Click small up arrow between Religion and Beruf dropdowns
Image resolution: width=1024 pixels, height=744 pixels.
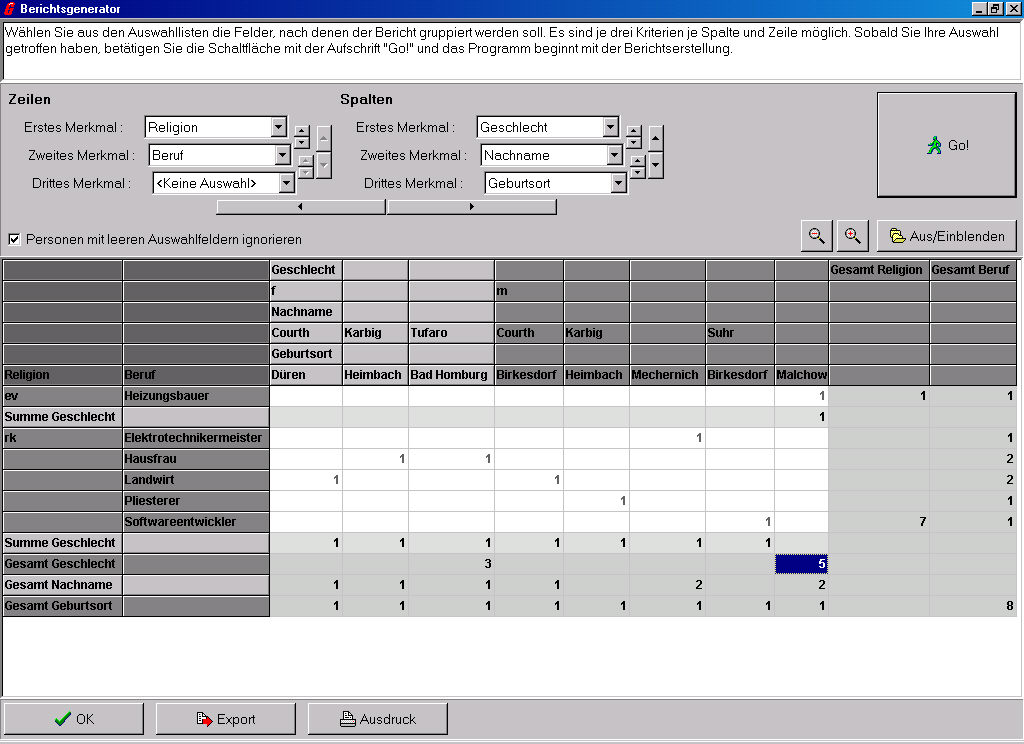pyautogui.click(x=302, y=131)
